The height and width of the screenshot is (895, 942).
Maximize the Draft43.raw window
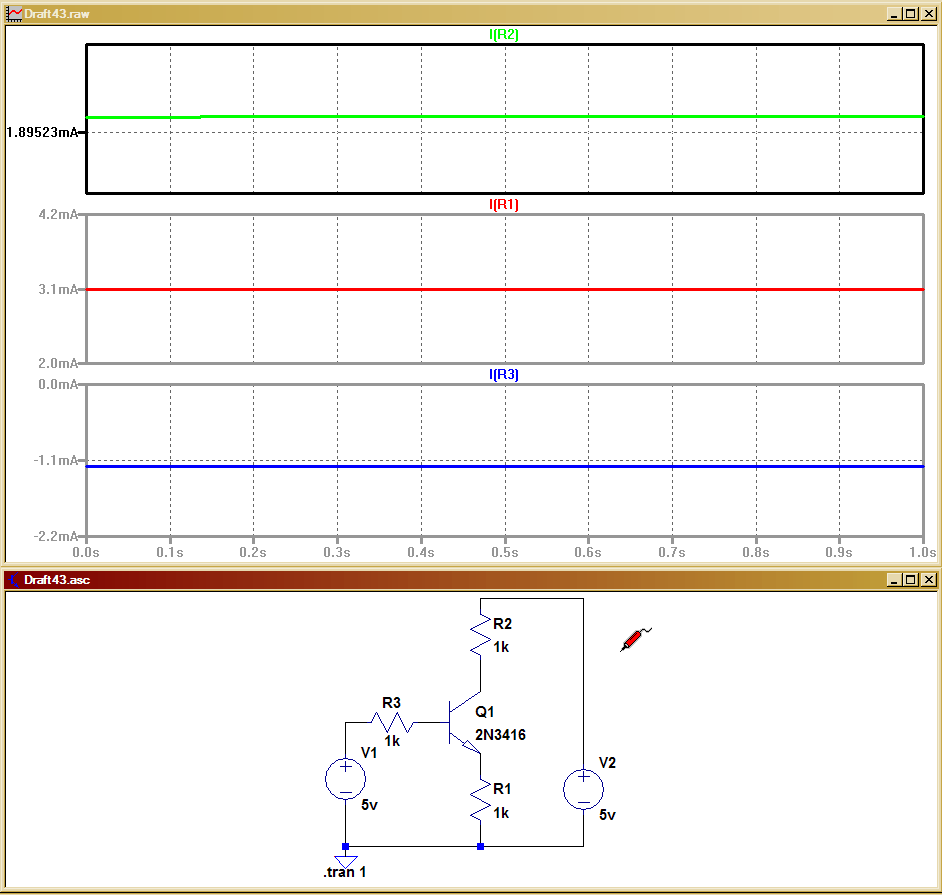[911, 14]
